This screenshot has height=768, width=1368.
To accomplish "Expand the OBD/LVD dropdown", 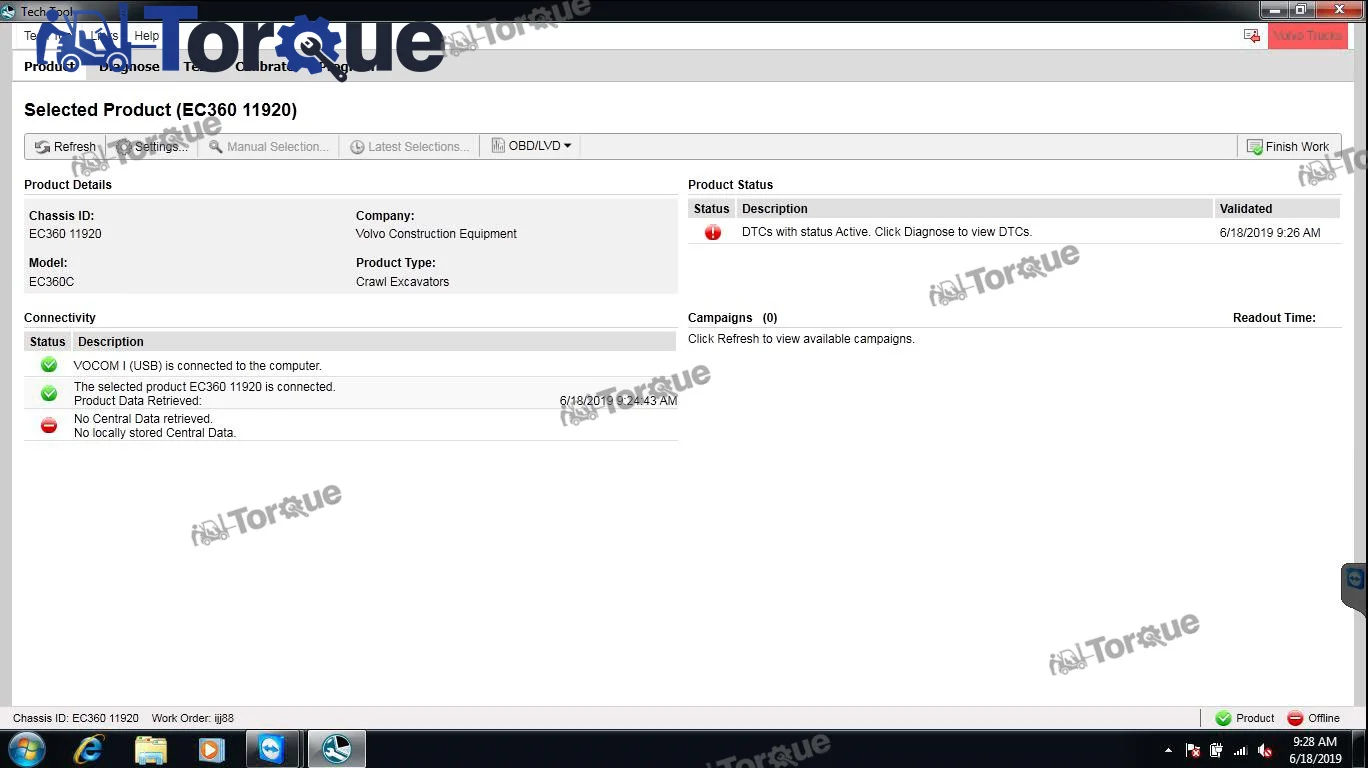I will coord(531,146).
